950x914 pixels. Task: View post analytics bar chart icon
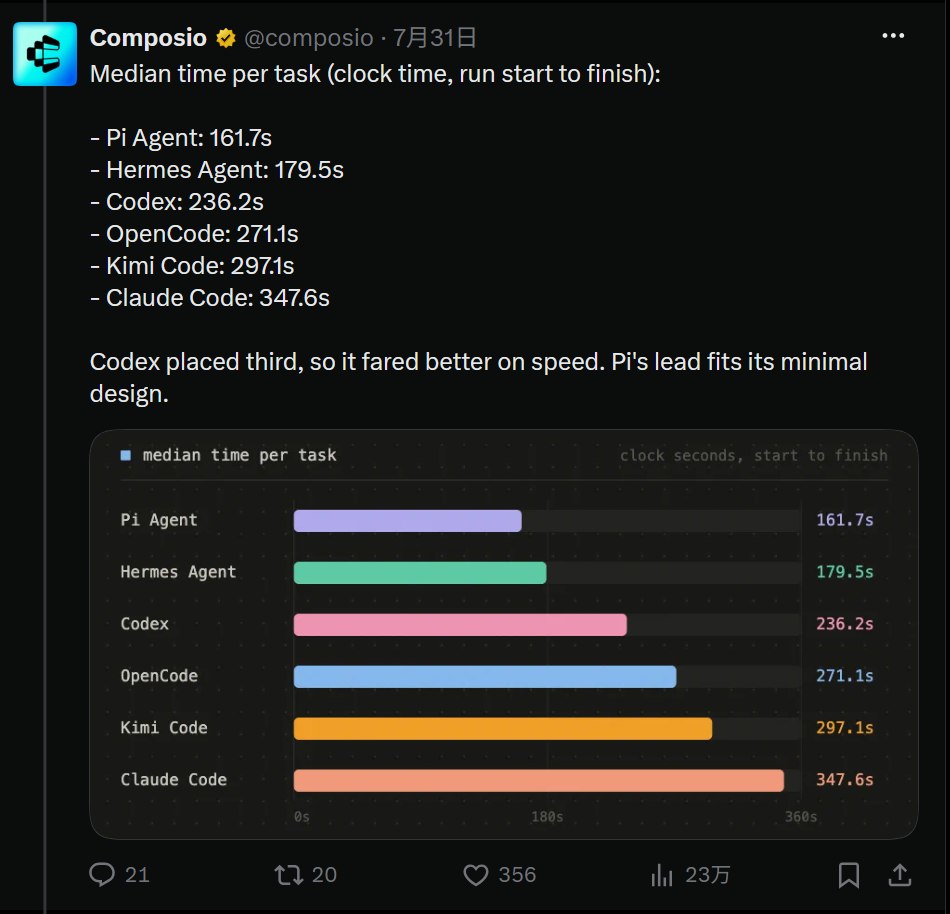click(x=662, y=875)
